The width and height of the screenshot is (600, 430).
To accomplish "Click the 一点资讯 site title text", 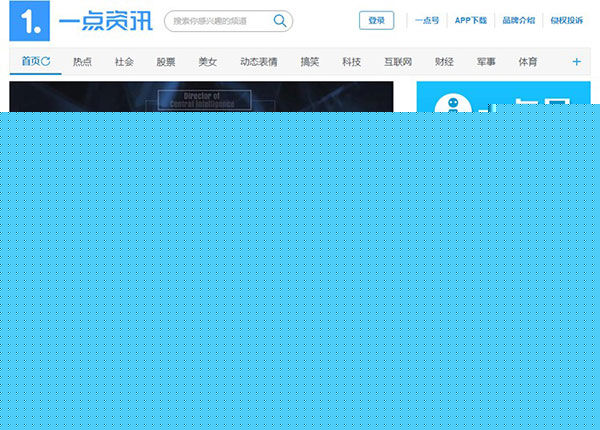I will pos(106,21).
